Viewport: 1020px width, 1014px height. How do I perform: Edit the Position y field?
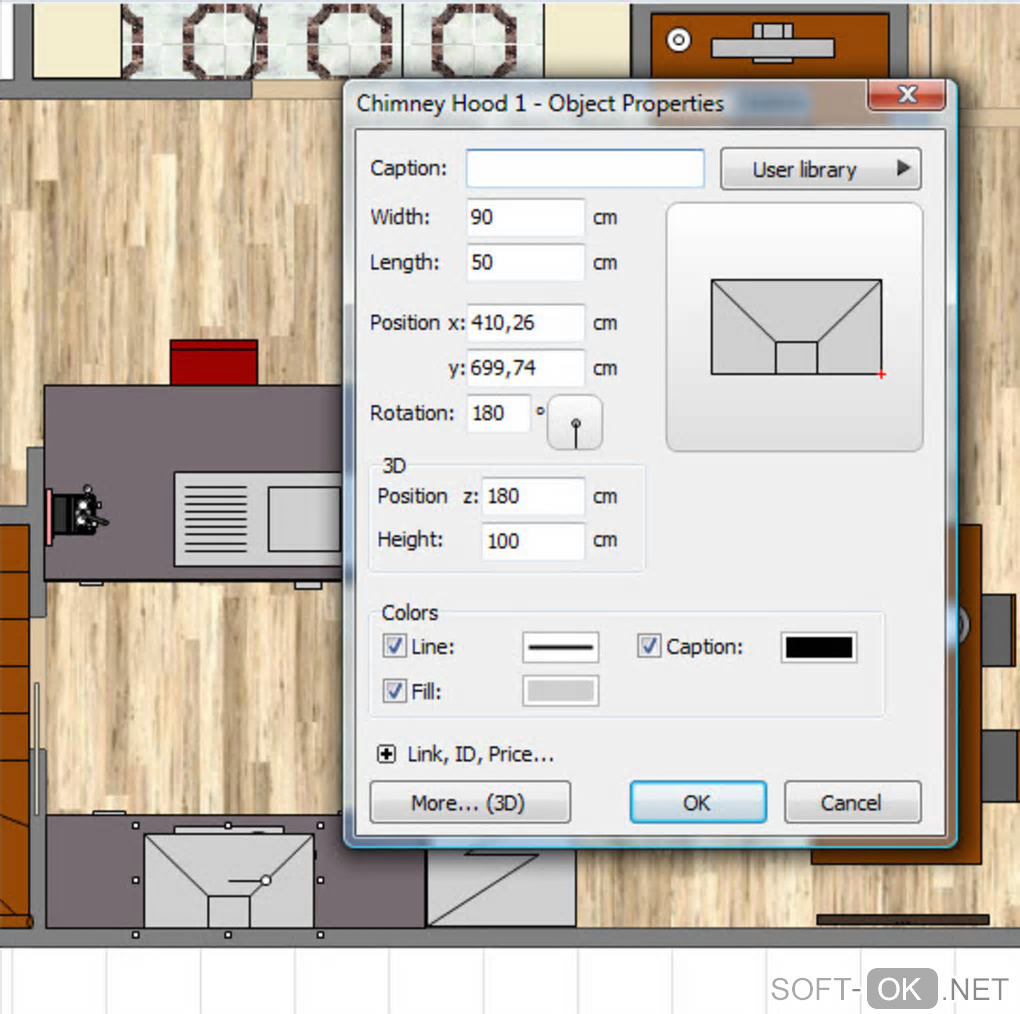pos(525,368)
